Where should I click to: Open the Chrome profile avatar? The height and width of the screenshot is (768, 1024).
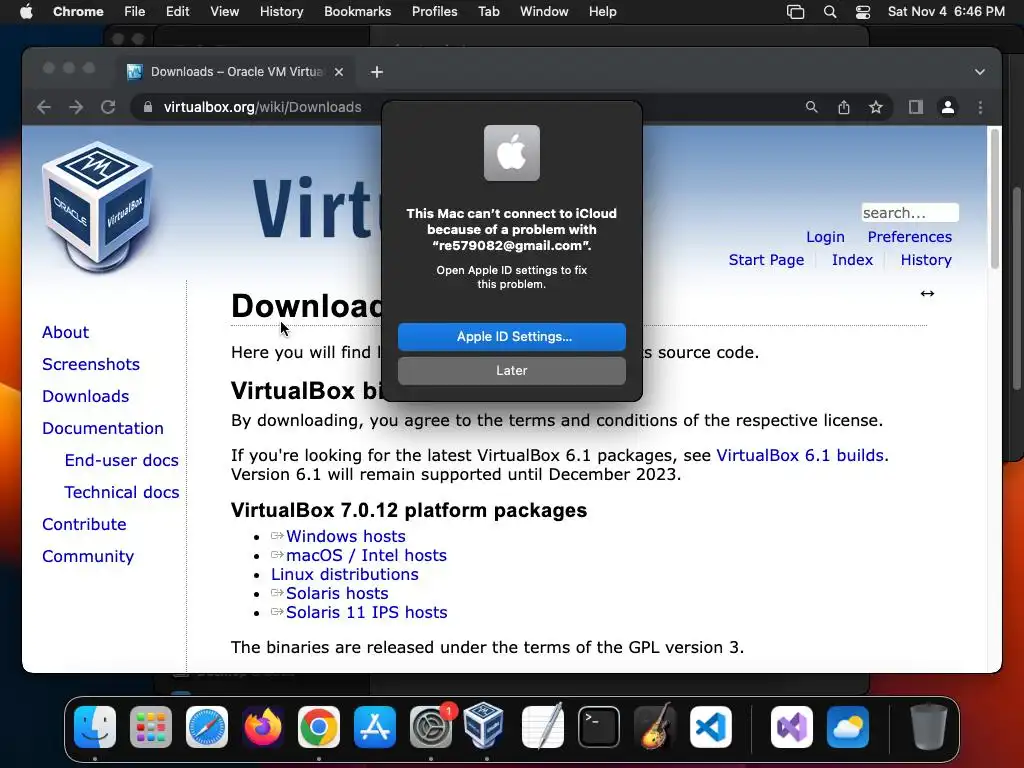pos(948,107)
